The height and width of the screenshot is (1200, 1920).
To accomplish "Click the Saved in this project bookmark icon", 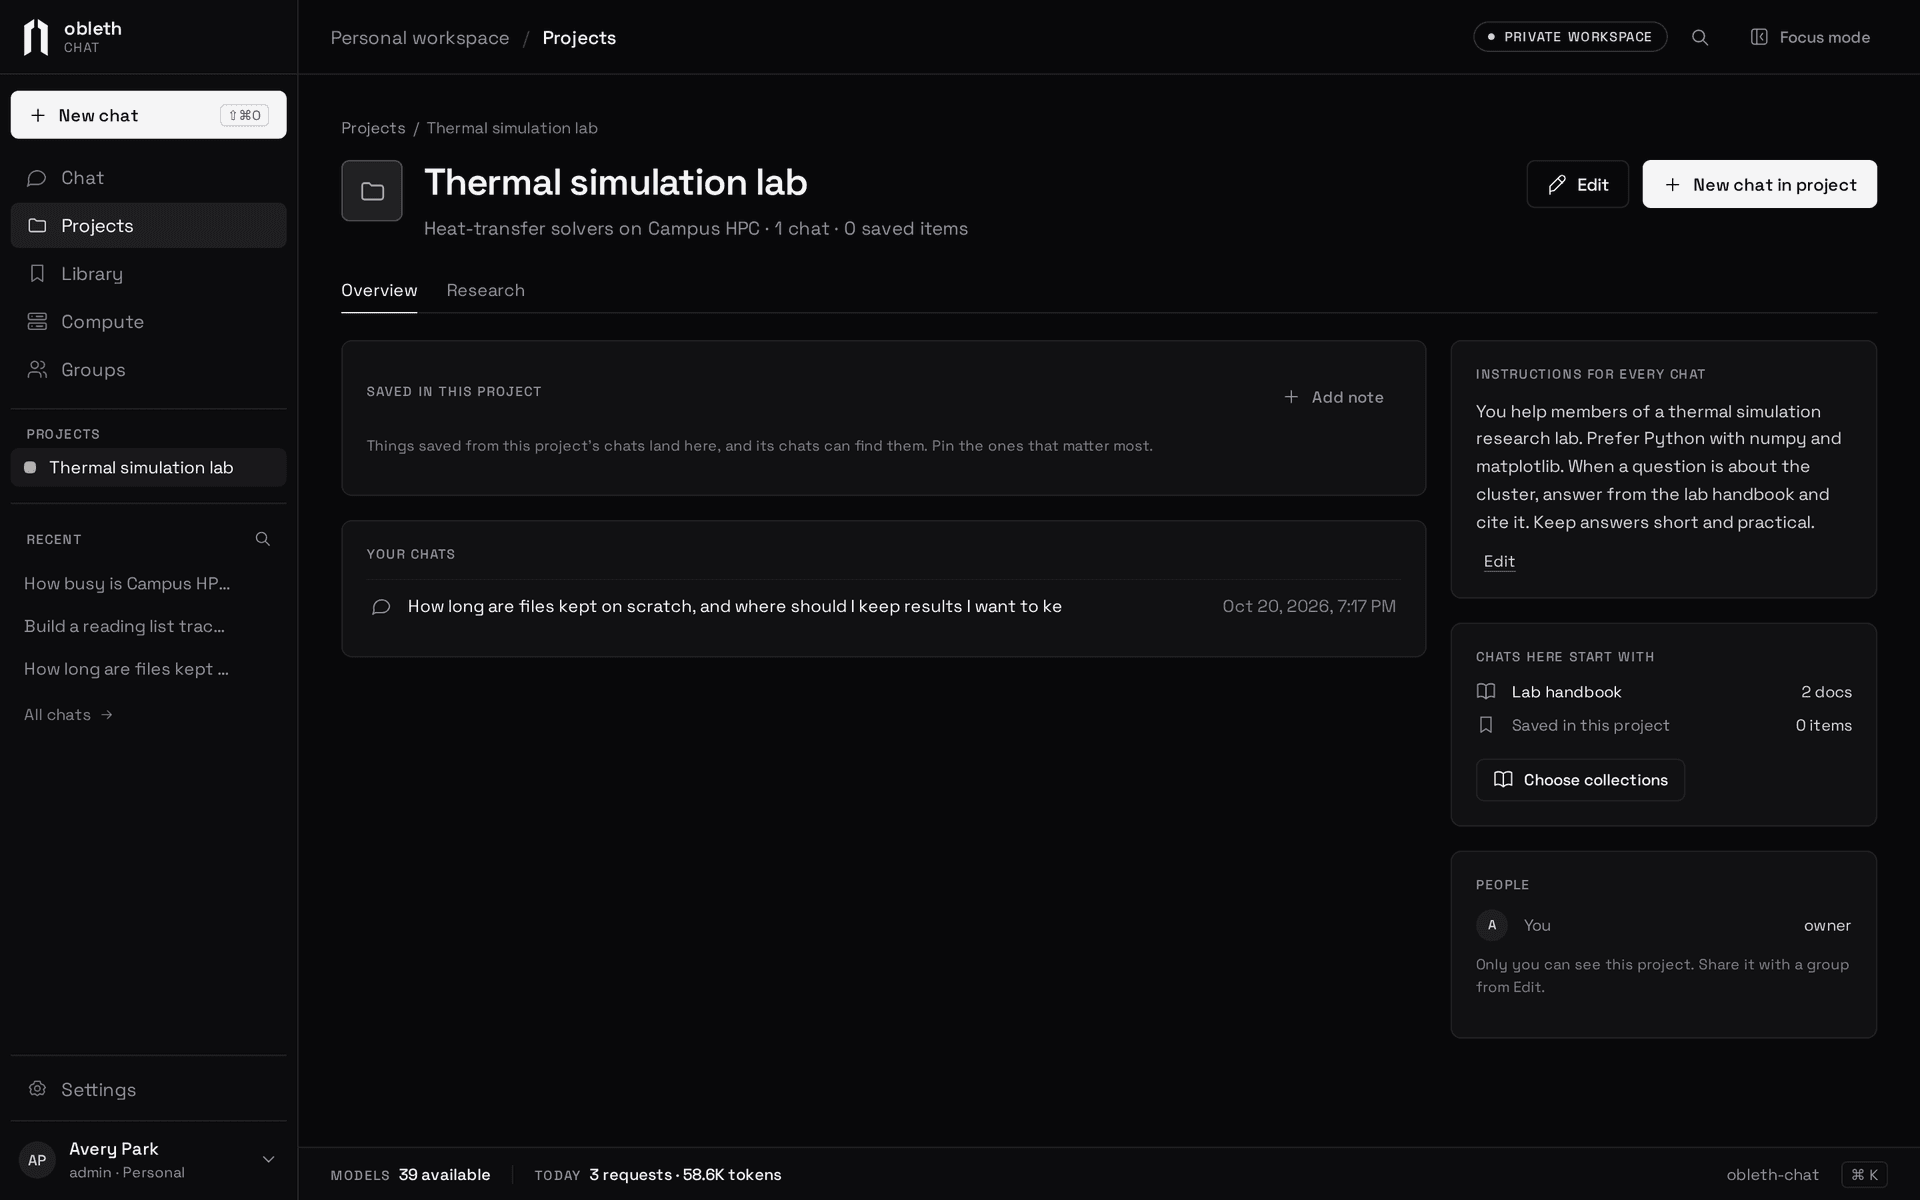I will [x=1486, y=725].
